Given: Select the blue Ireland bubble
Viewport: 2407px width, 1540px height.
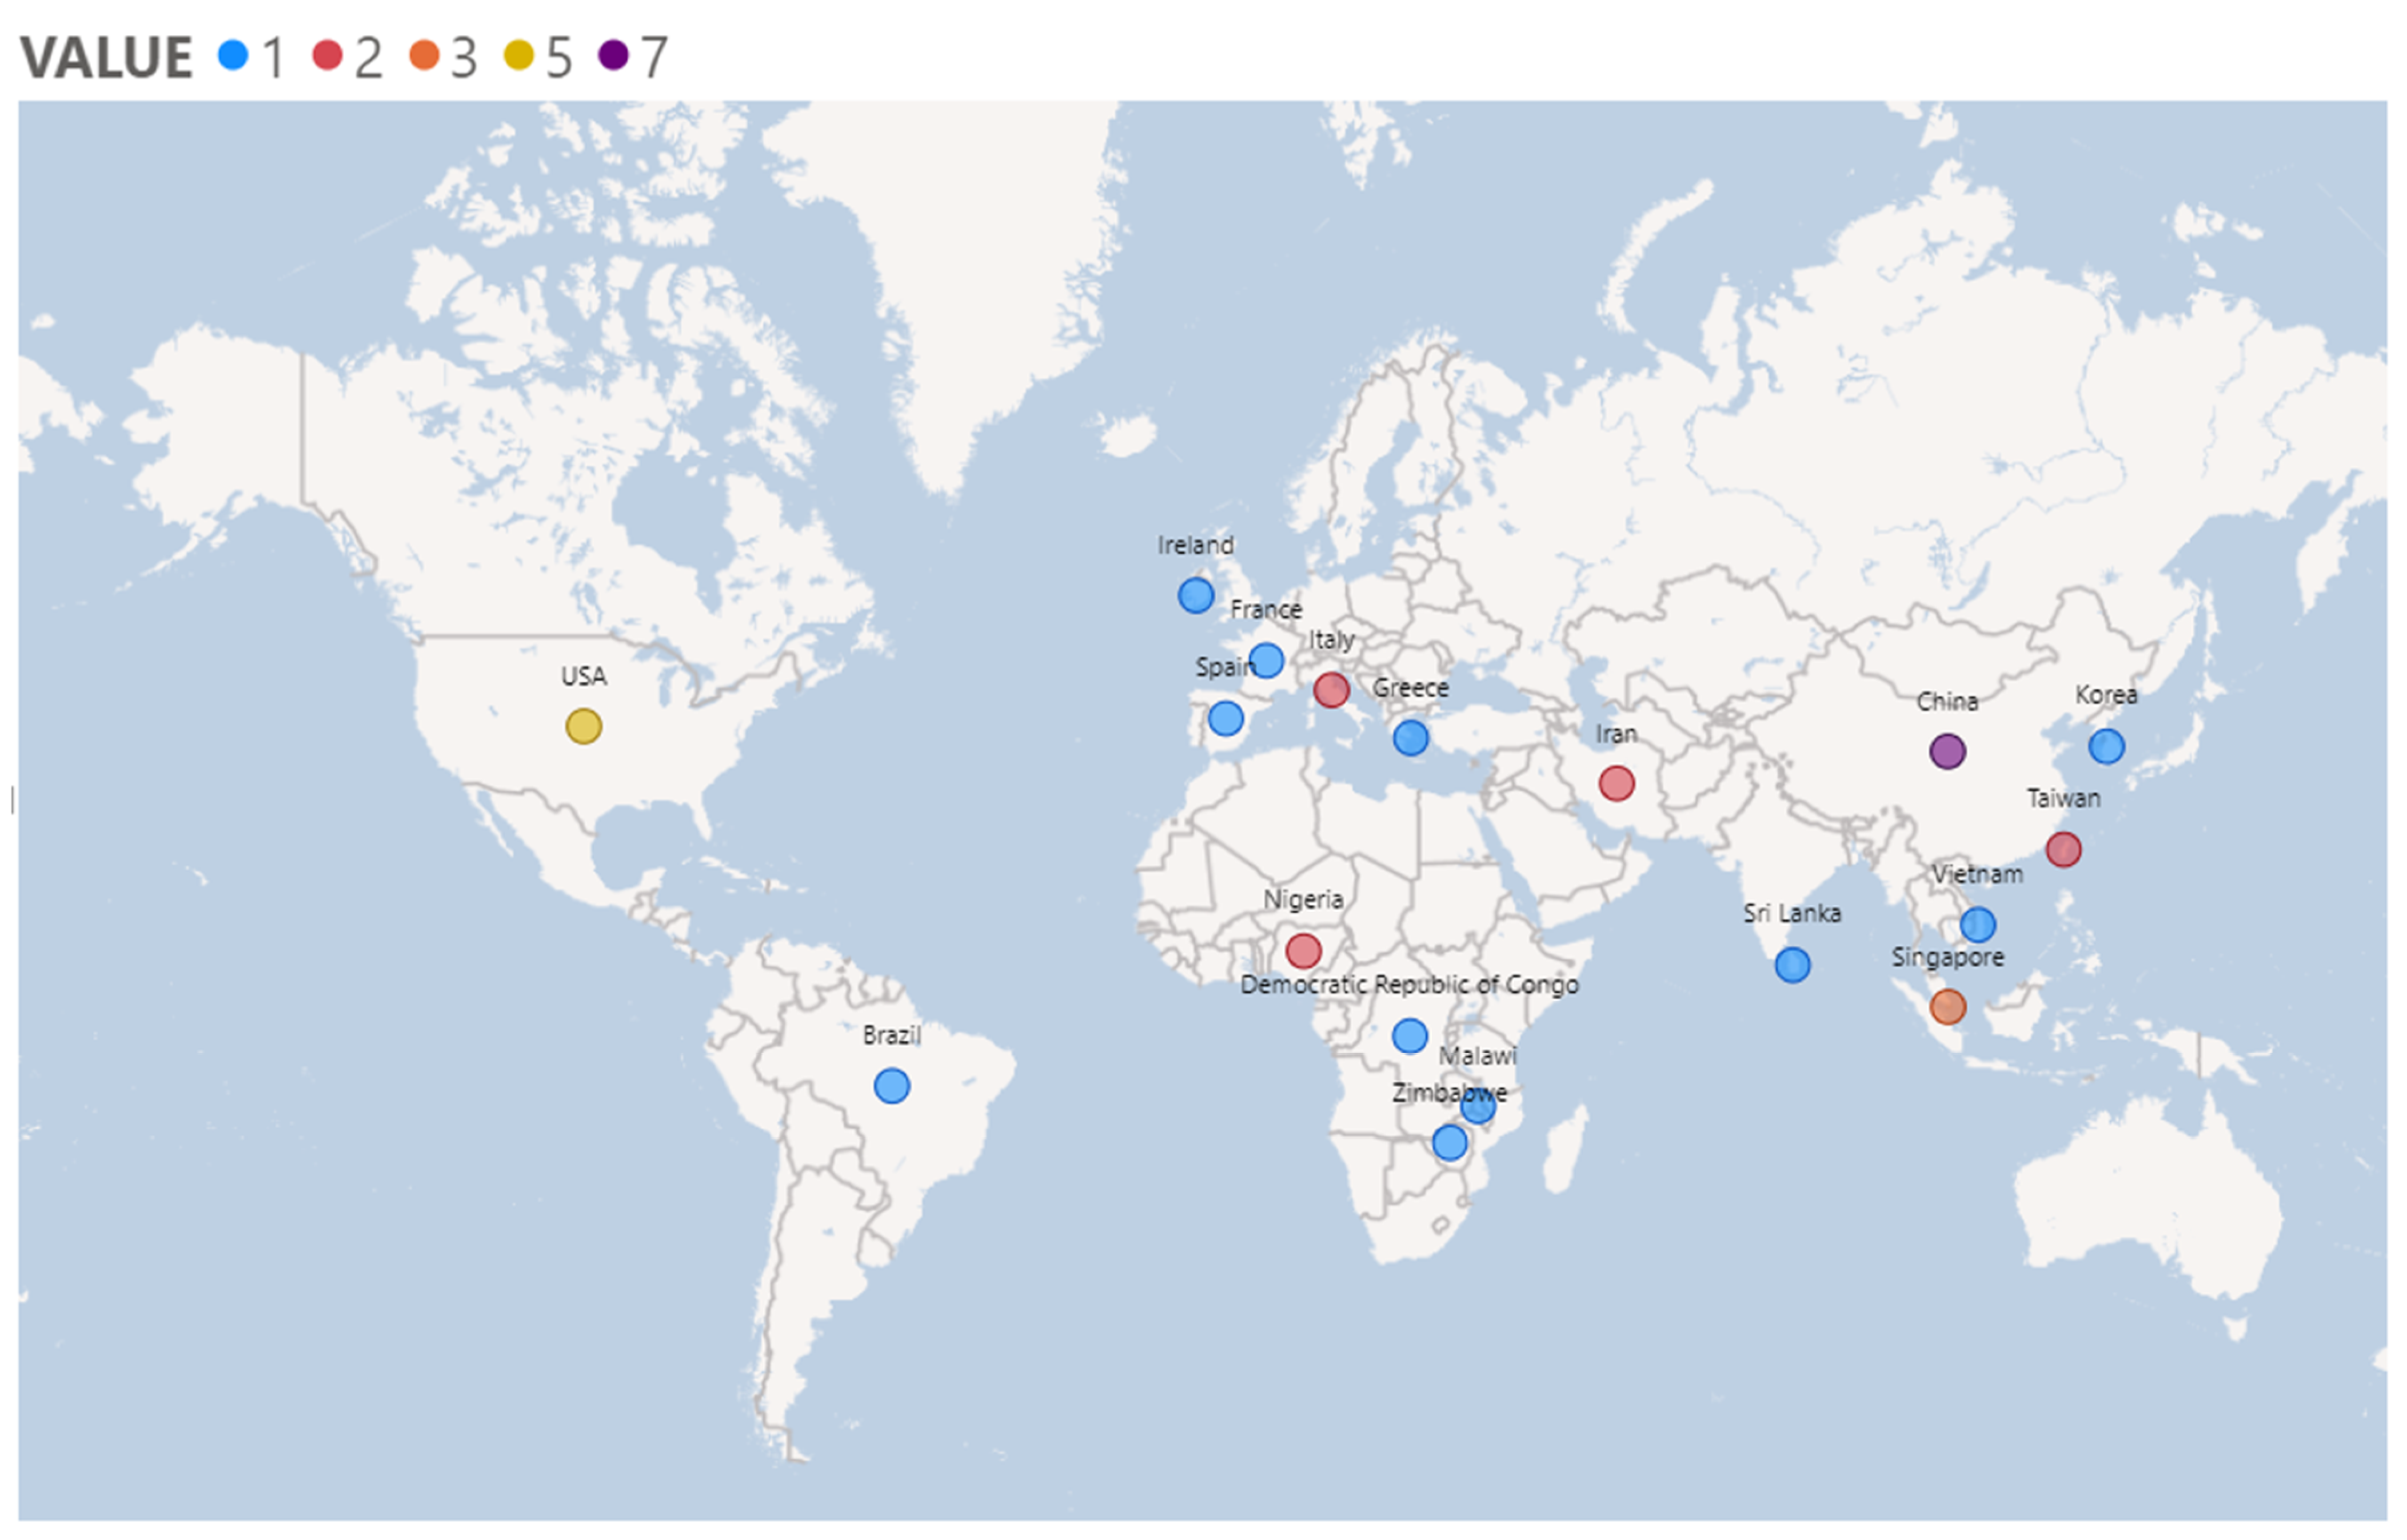Looking at the screenshot, I should pos(1195,596).
